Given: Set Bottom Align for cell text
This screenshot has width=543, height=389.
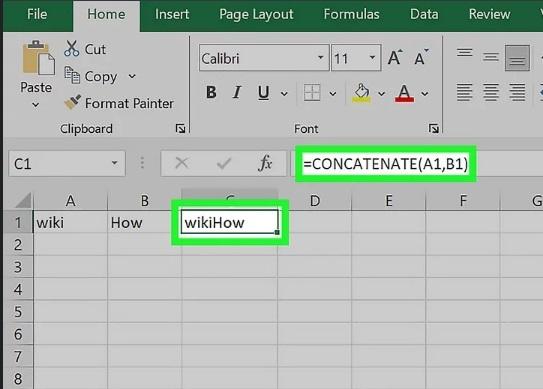Looking at the screenshot, I should coord(517,58).
